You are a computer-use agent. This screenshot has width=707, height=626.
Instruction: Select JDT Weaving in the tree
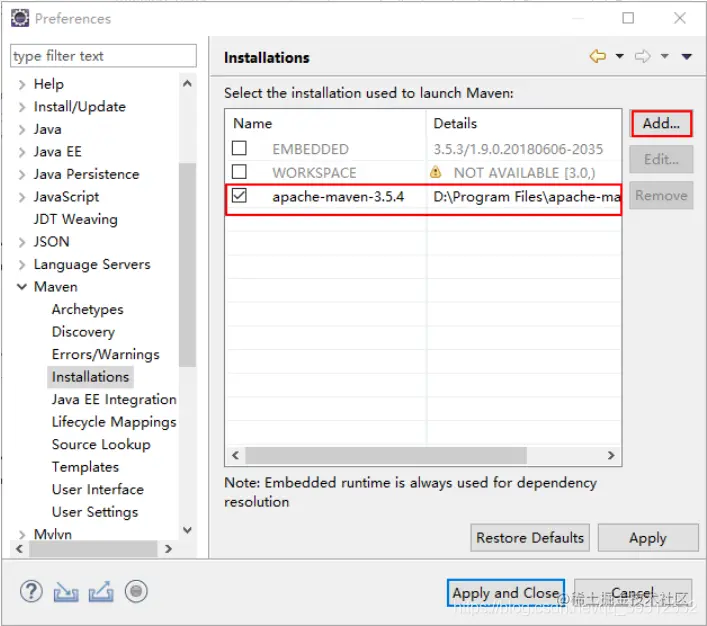click(x=76, y=219)
